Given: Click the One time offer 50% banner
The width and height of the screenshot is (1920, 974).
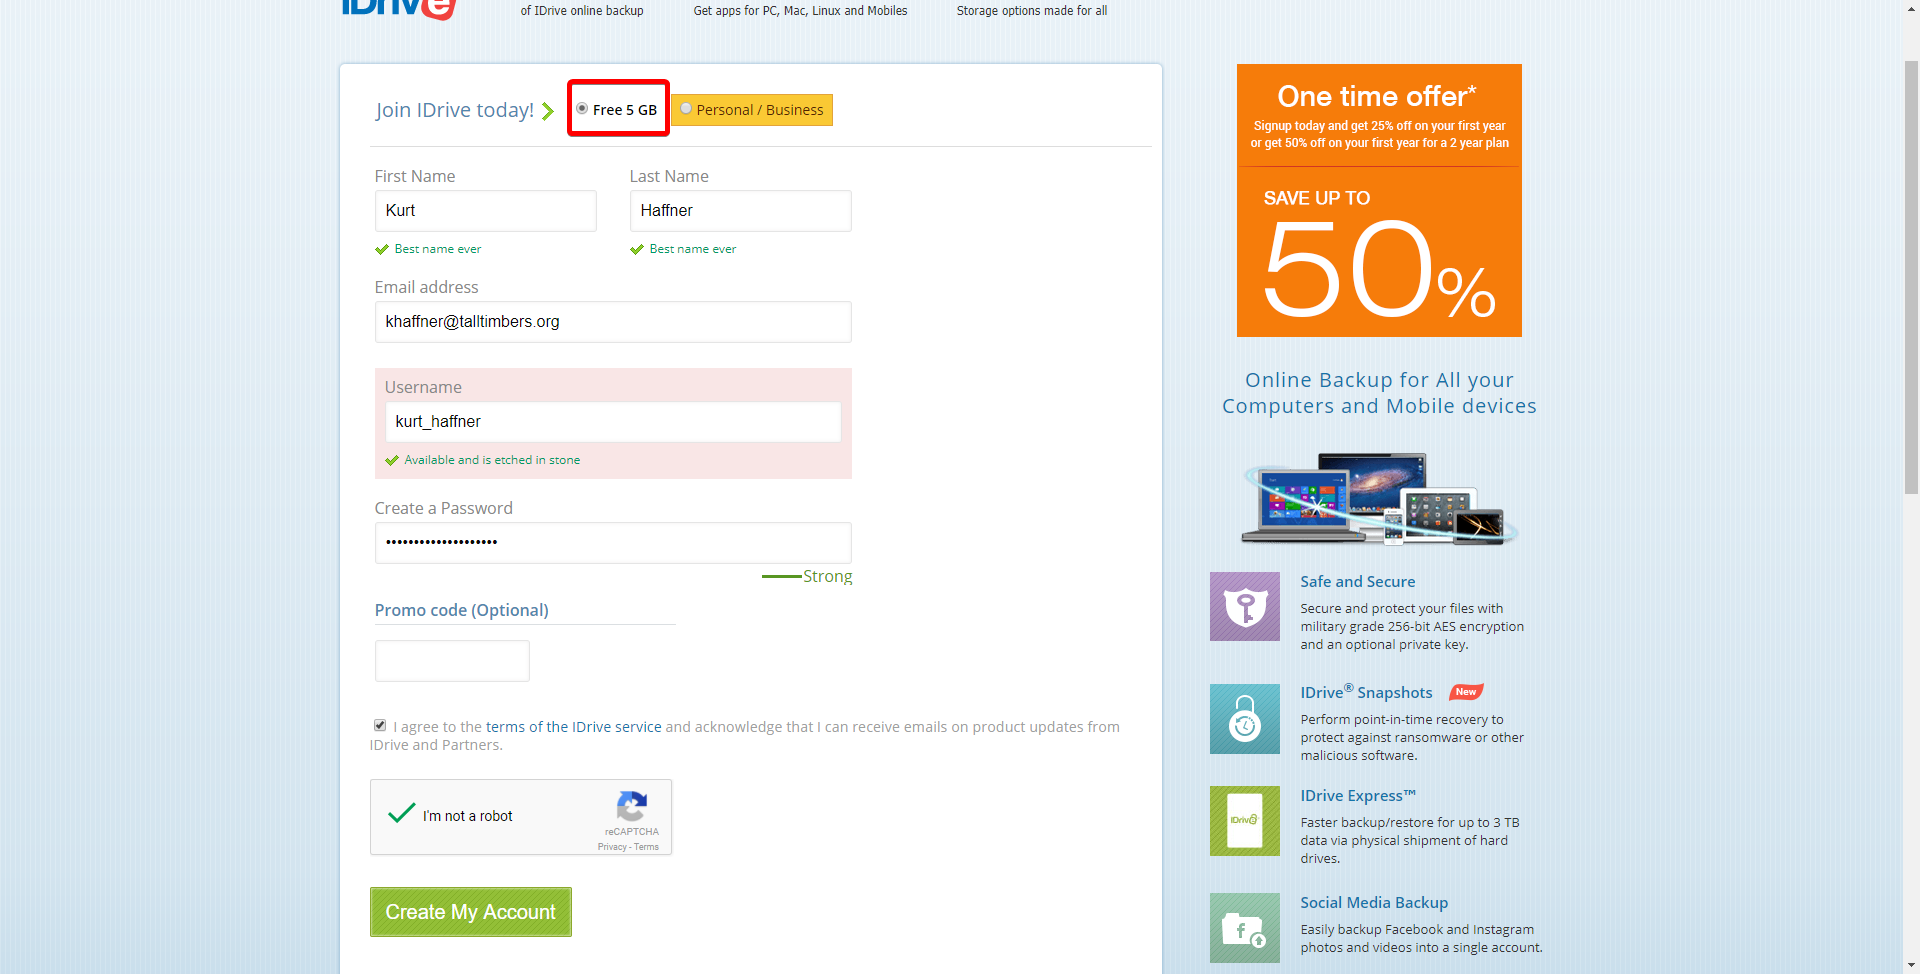Looking at the screenshot, I should (1379, 201).
